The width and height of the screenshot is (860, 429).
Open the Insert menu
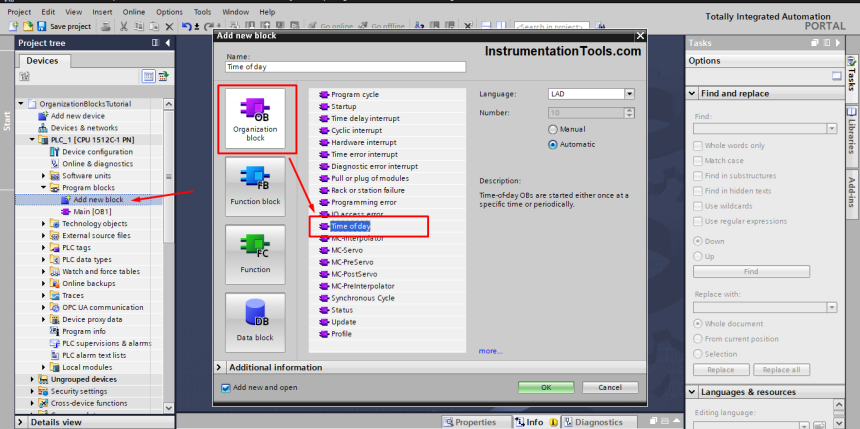pyautogui.click(x=103, y=12)
